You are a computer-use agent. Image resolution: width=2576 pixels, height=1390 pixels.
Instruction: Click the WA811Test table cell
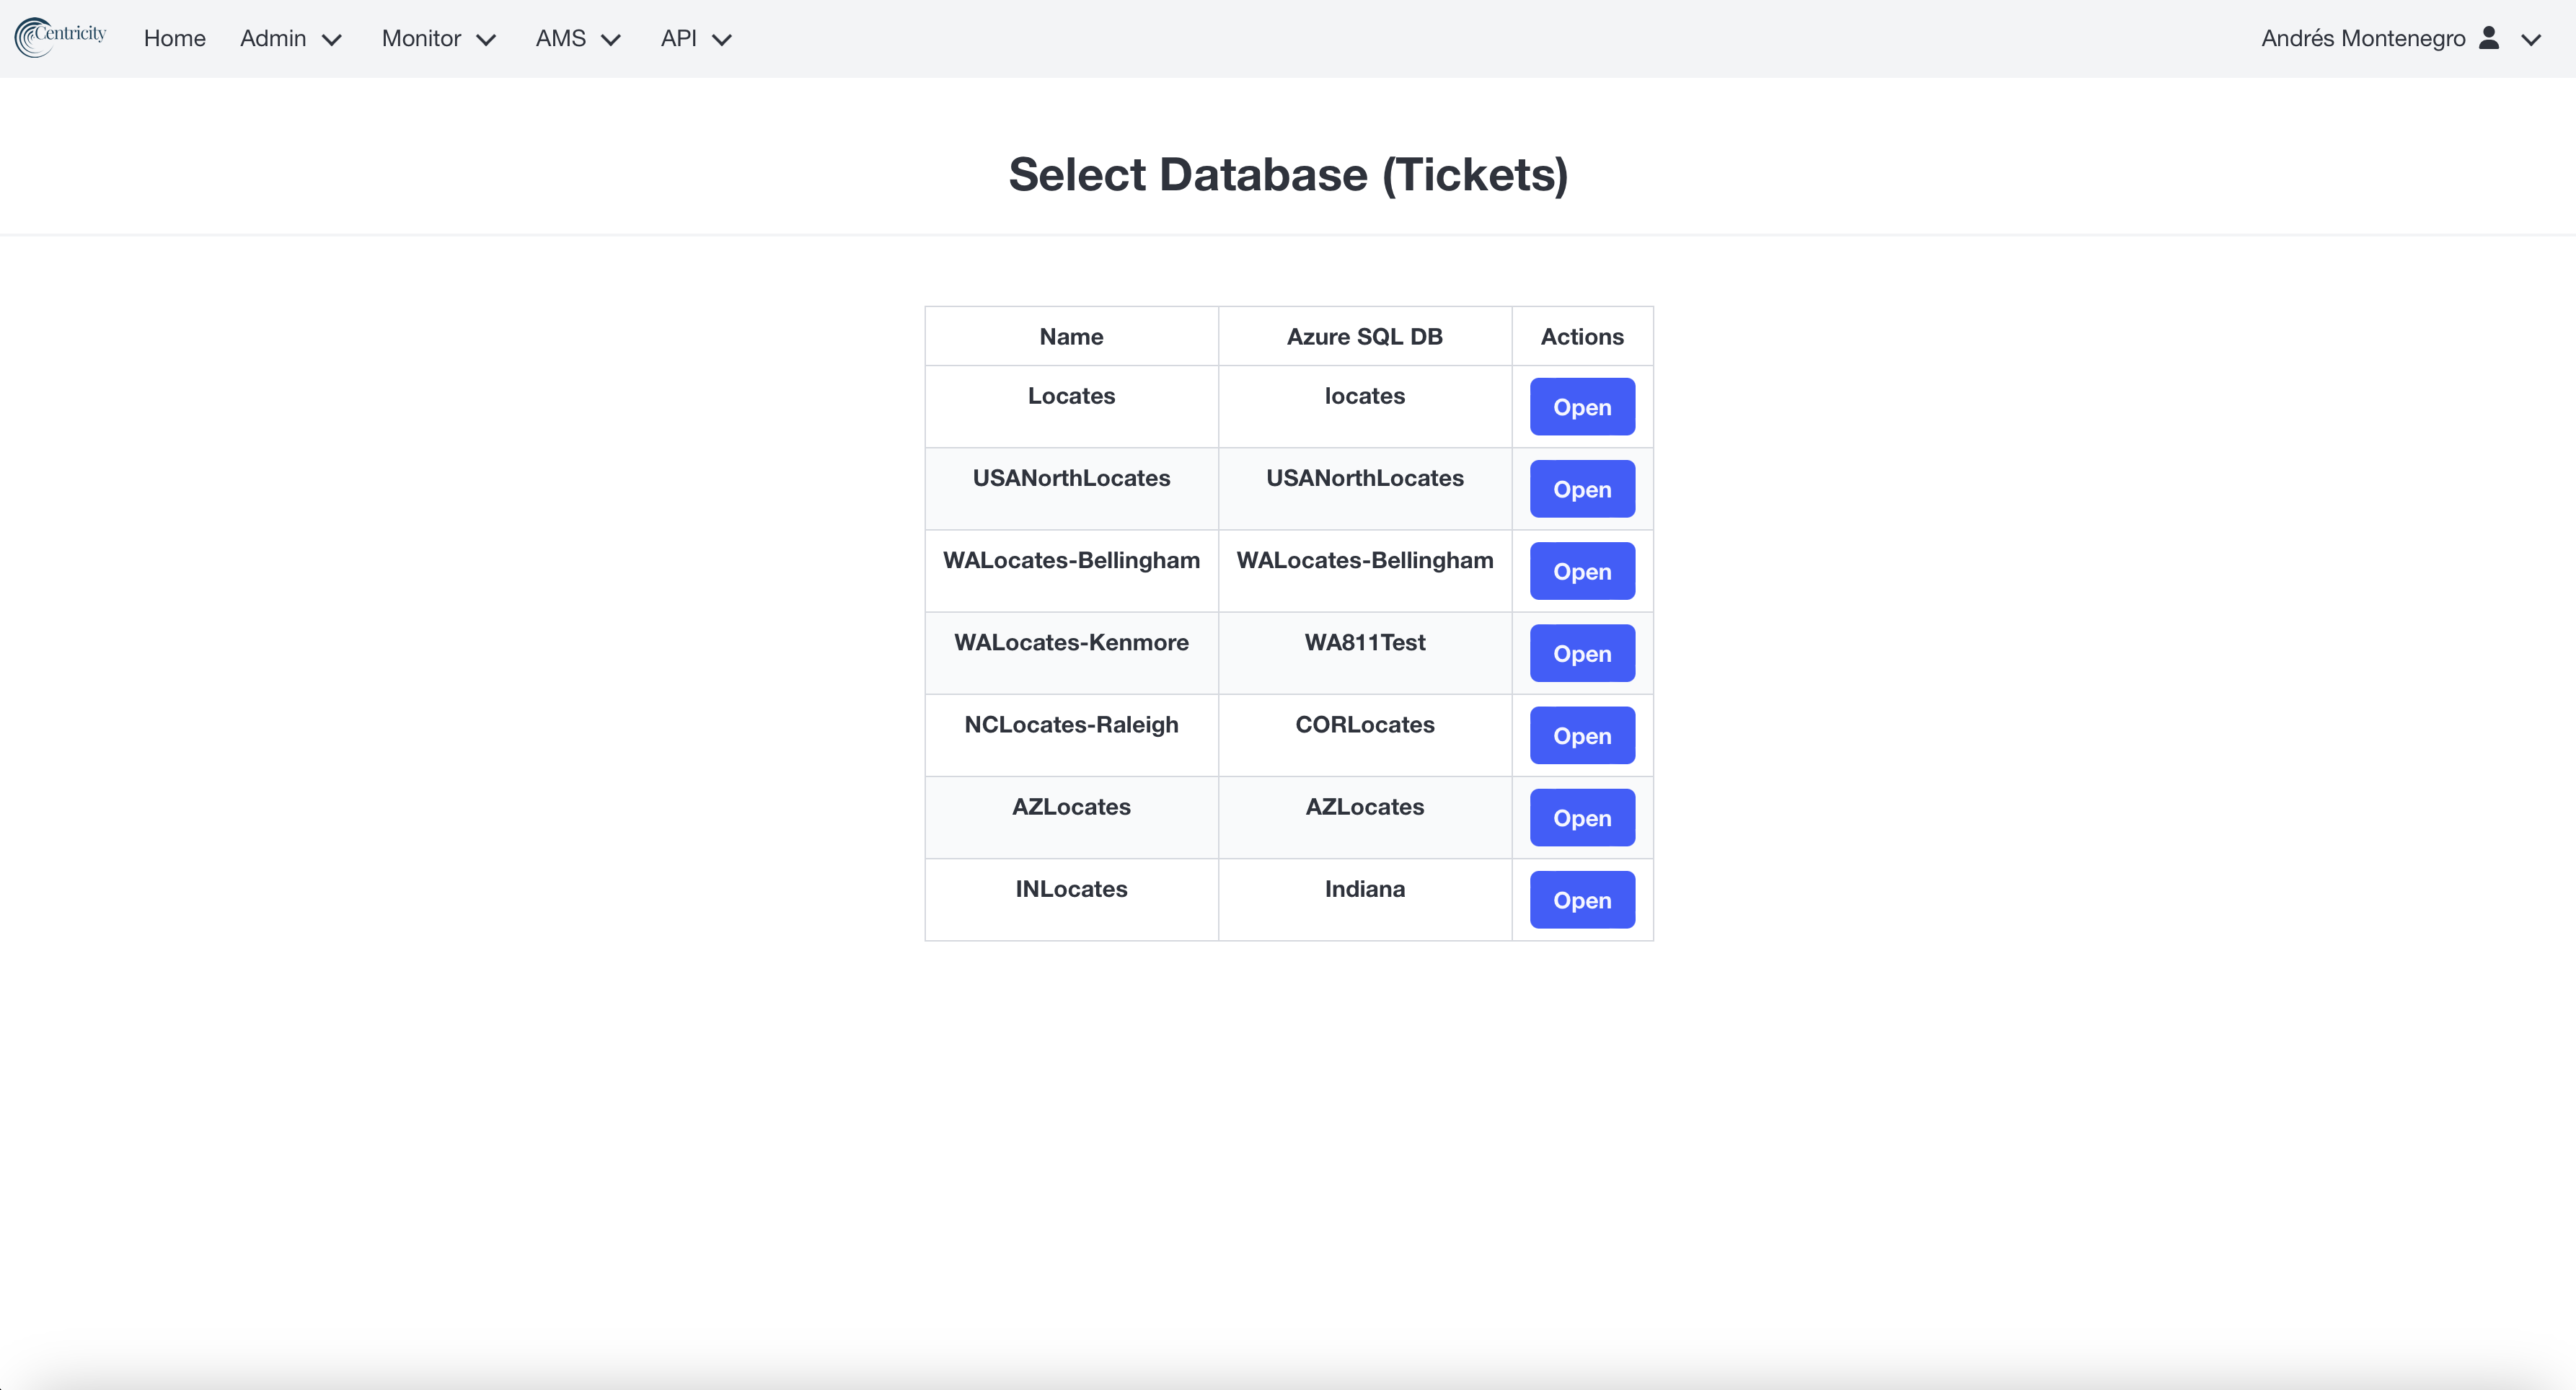(x=1364, y=653)
